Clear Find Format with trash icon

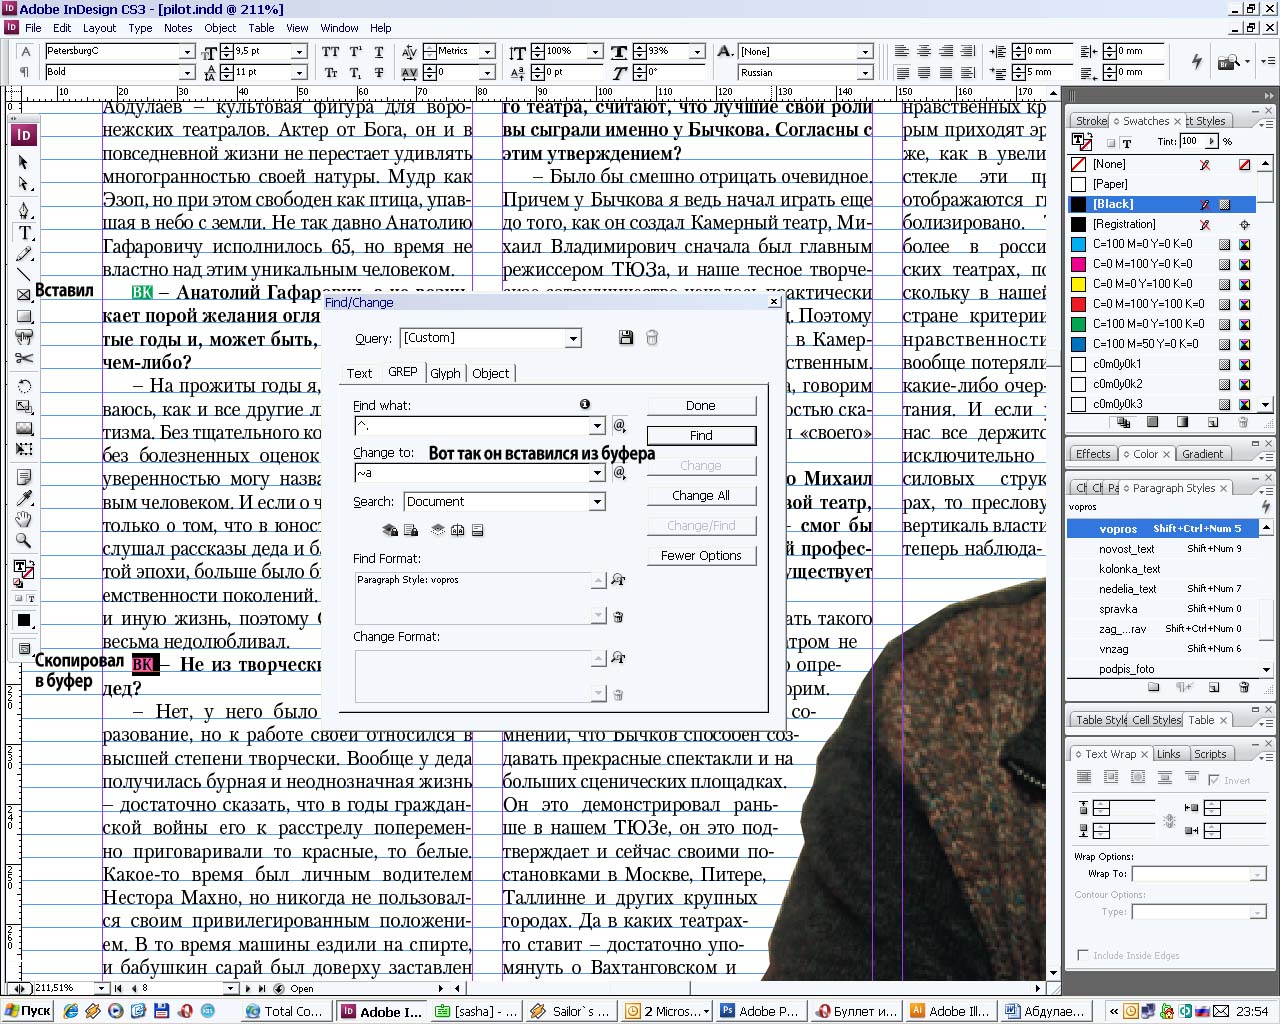point(618,617)
